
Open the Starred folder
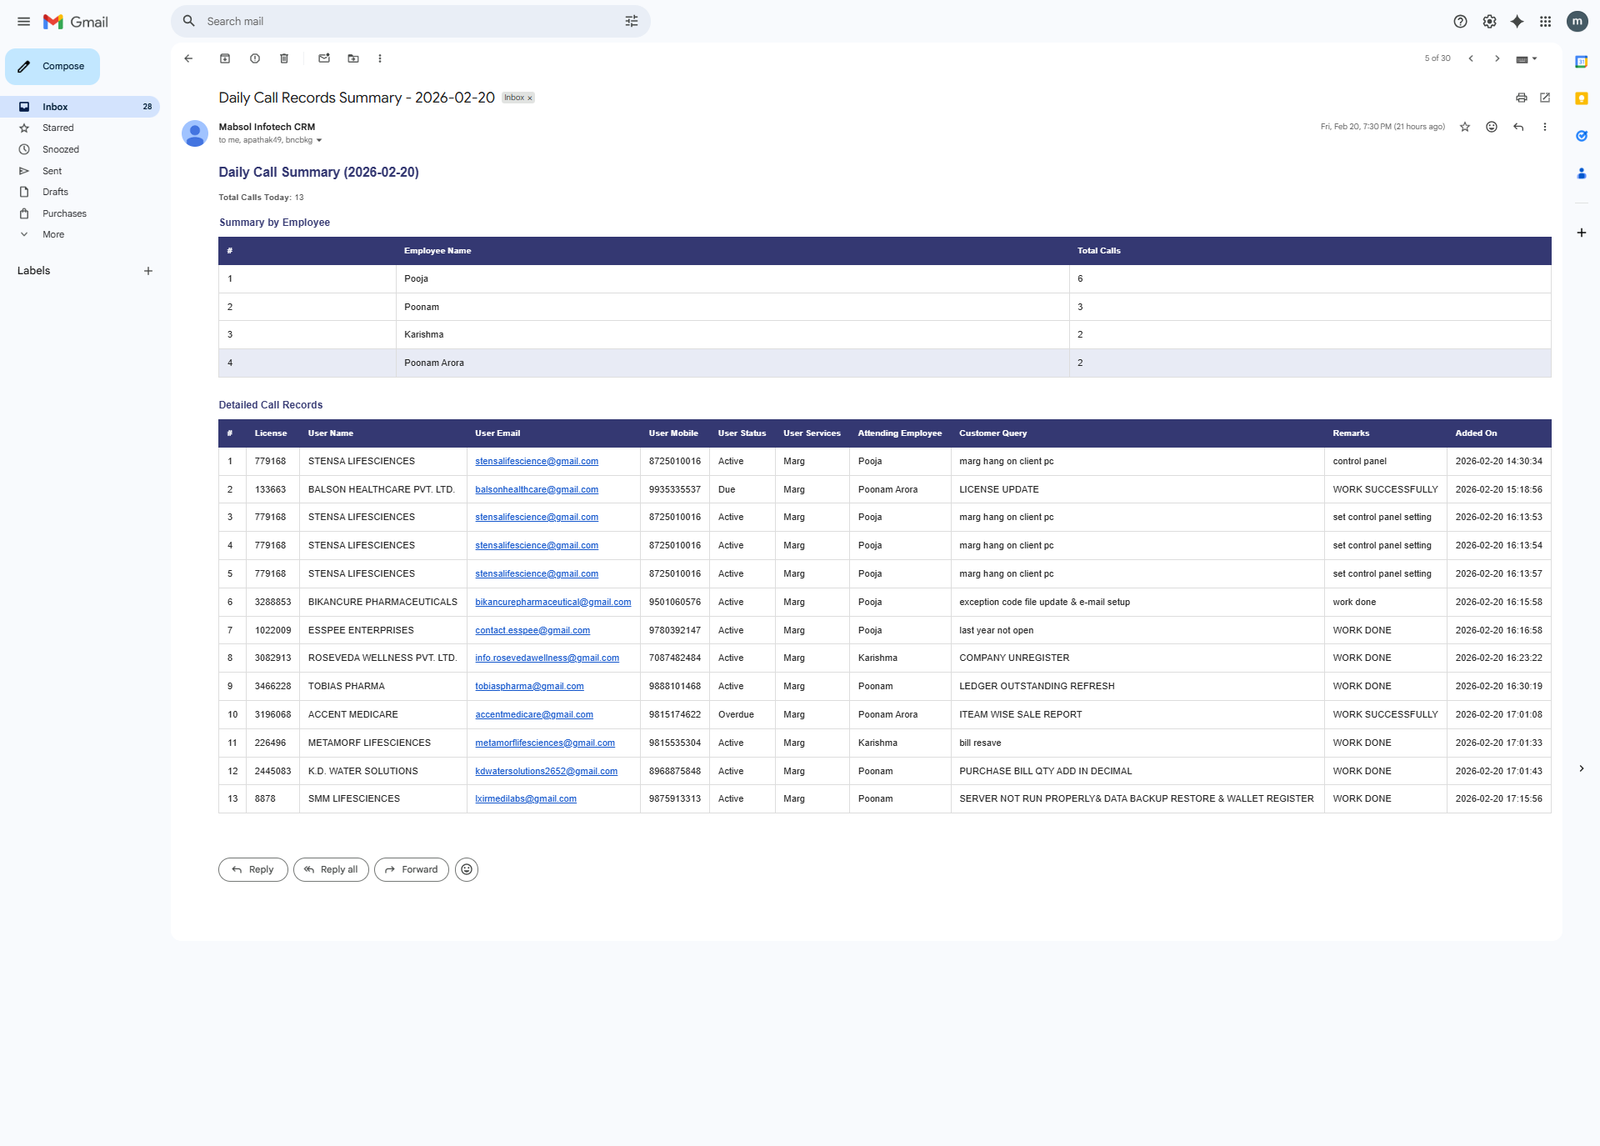58,128
